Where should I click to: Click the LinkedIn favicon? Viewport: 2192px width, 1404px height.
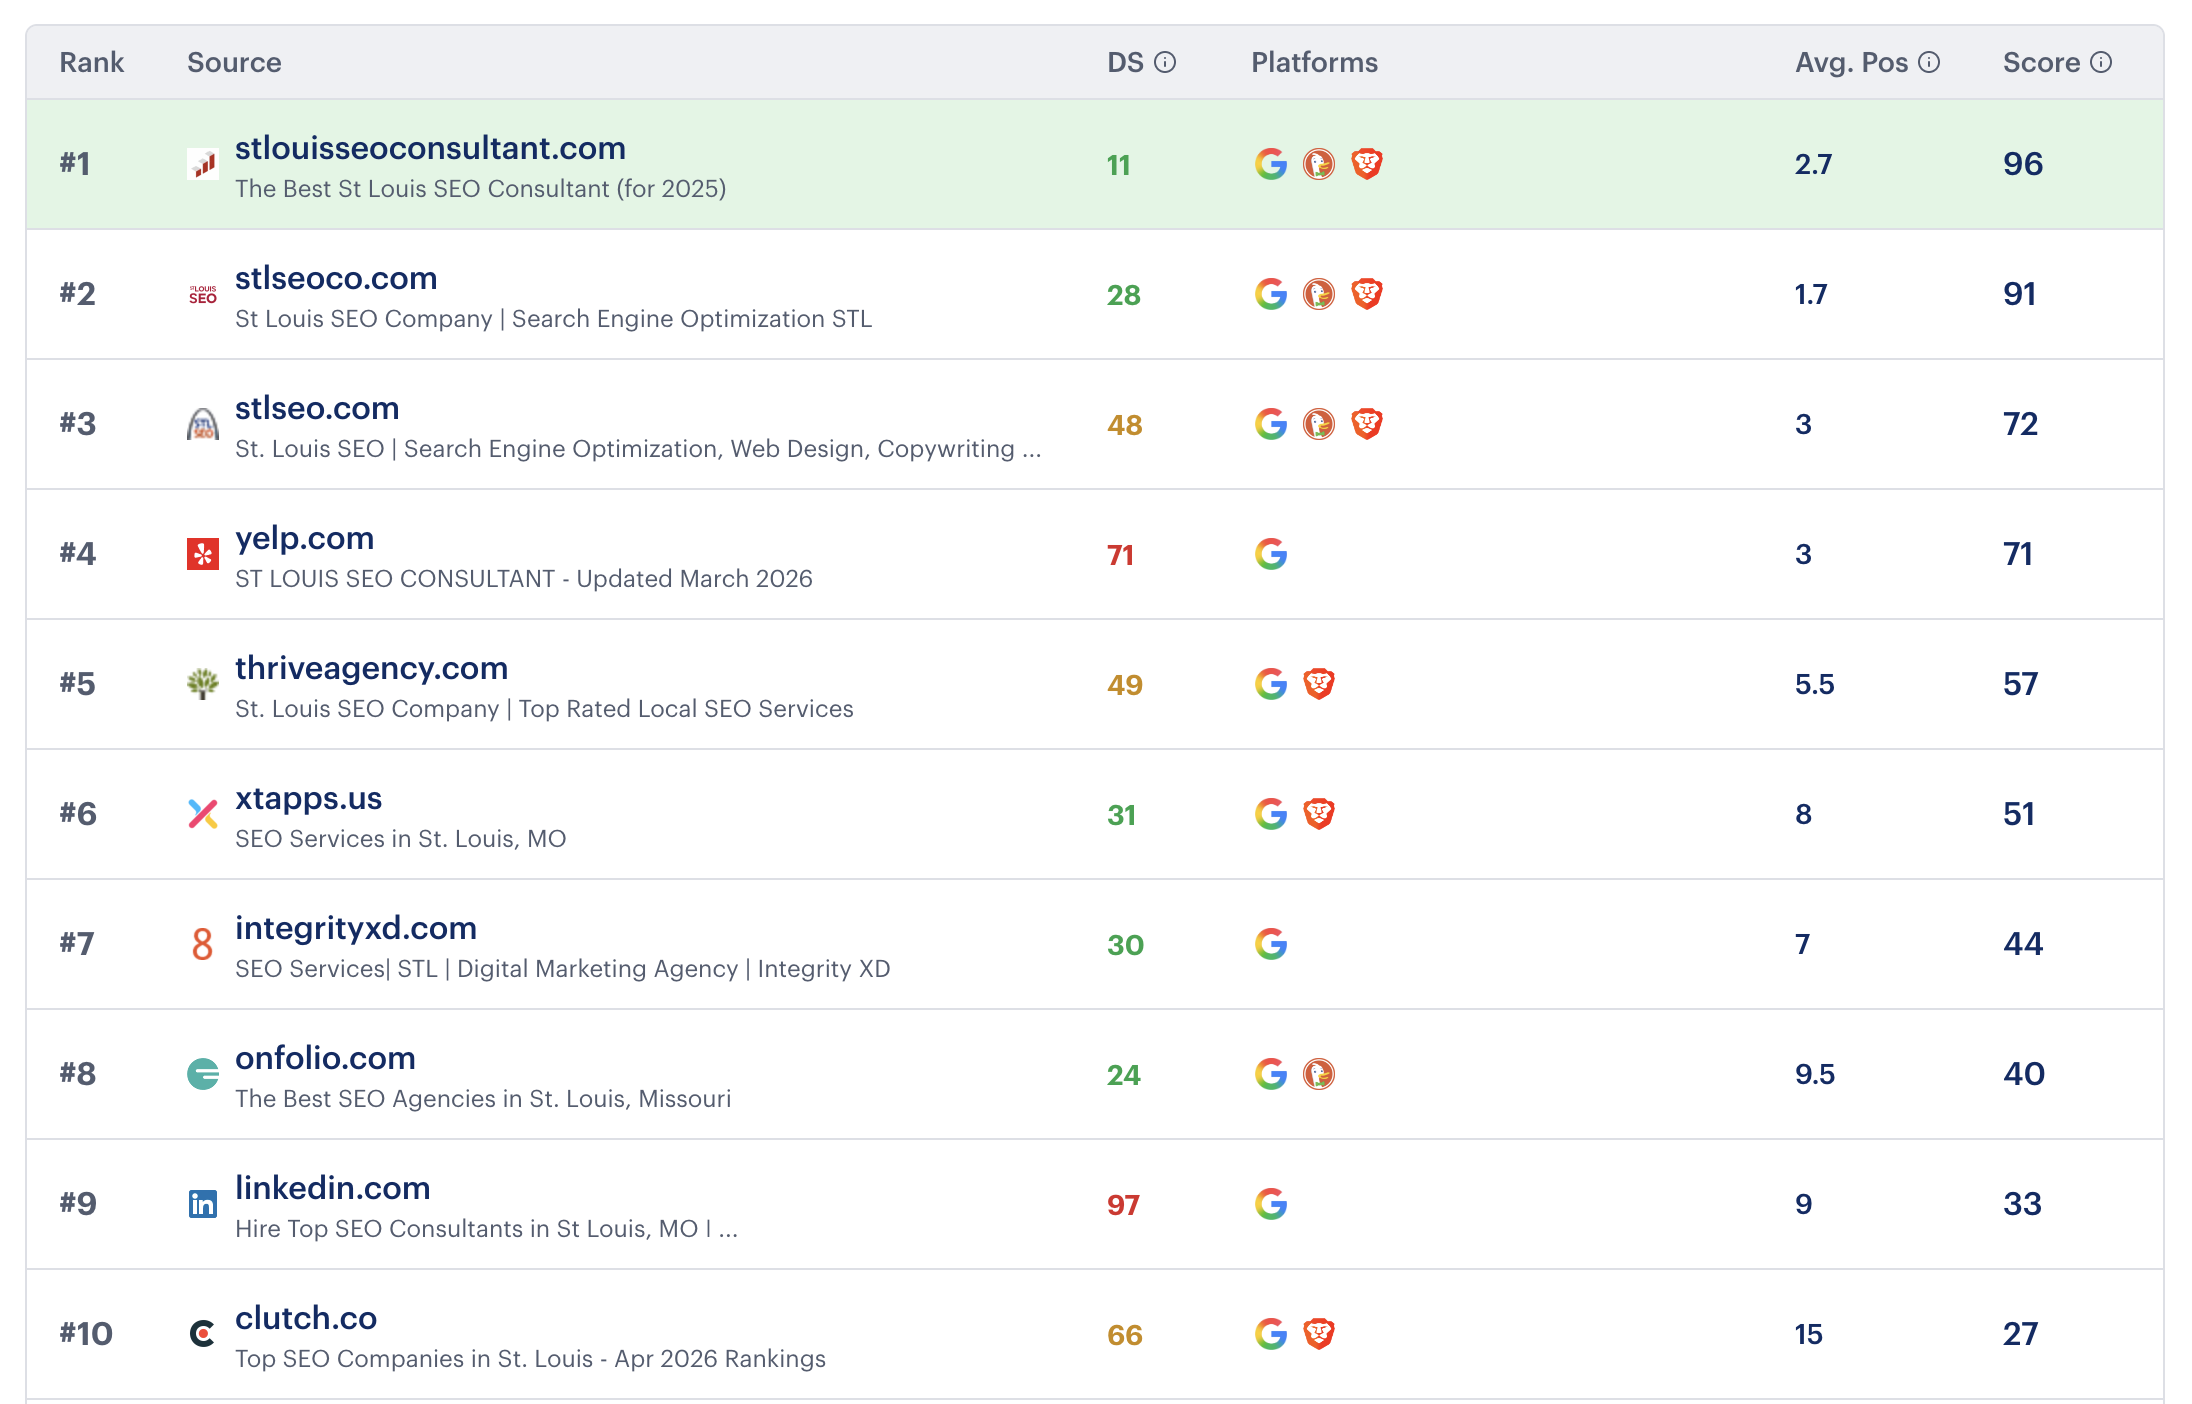[x=203, y=1204]
